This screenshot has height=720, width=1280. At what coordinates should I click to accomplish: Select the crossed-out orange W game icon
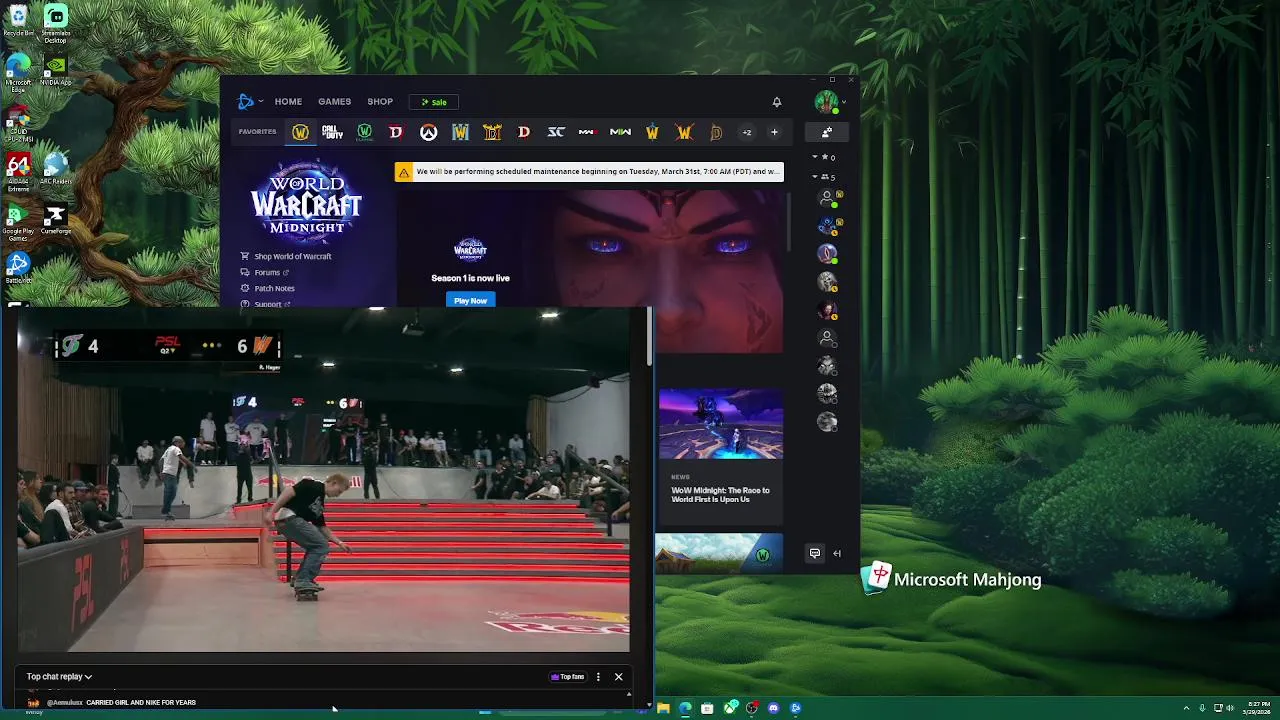coord(684,132)
